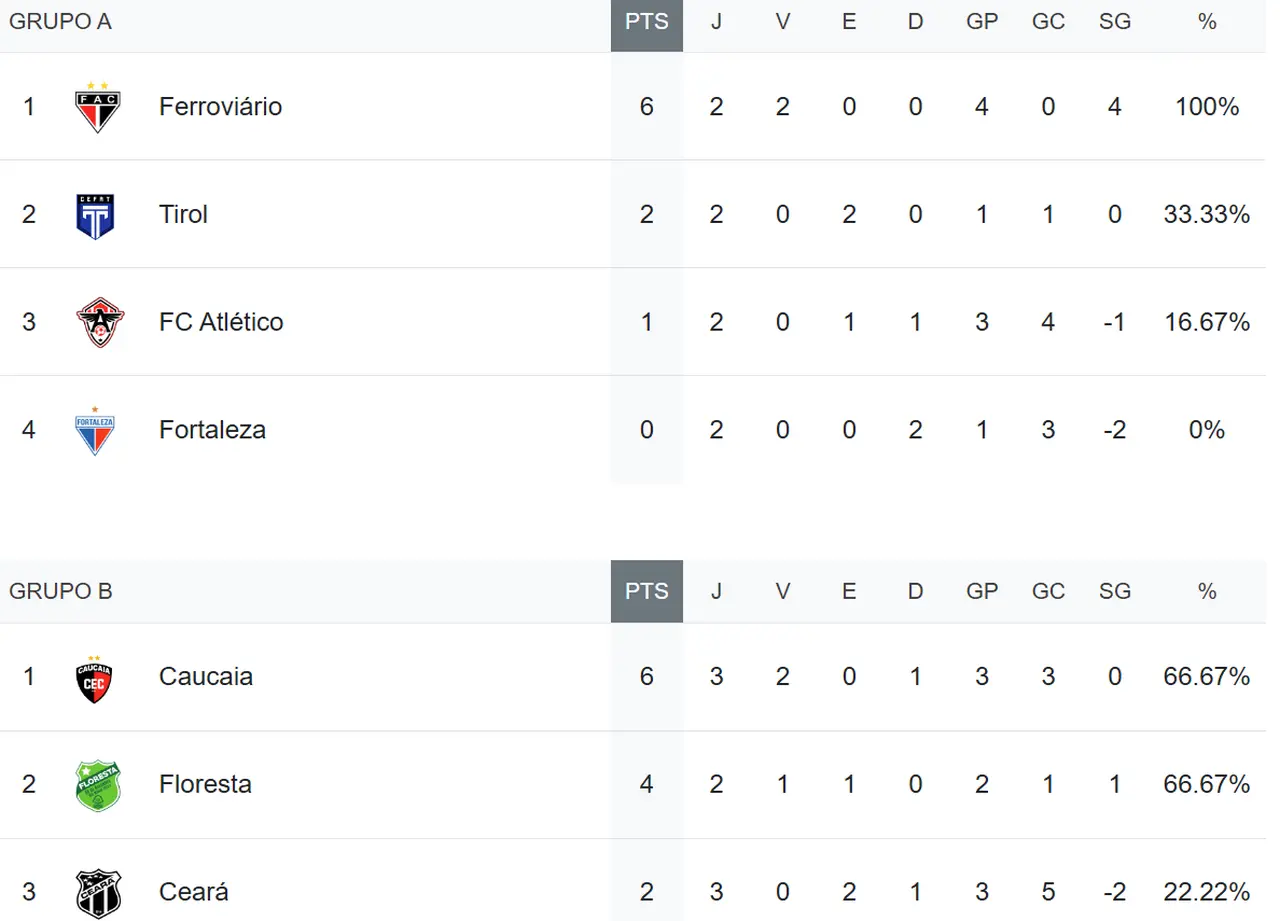Click the Grupo A GP column header
The width and height of the screenshot is (1280, 921).
pos(981,22)
